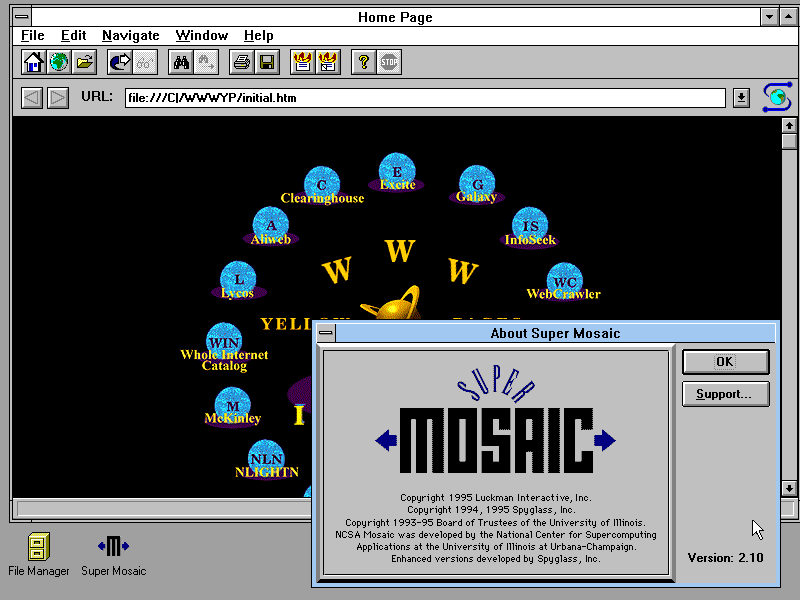This screenshot has width=800, height=600.
Task: Go to the home page via house icon
Action: (34, 62)
